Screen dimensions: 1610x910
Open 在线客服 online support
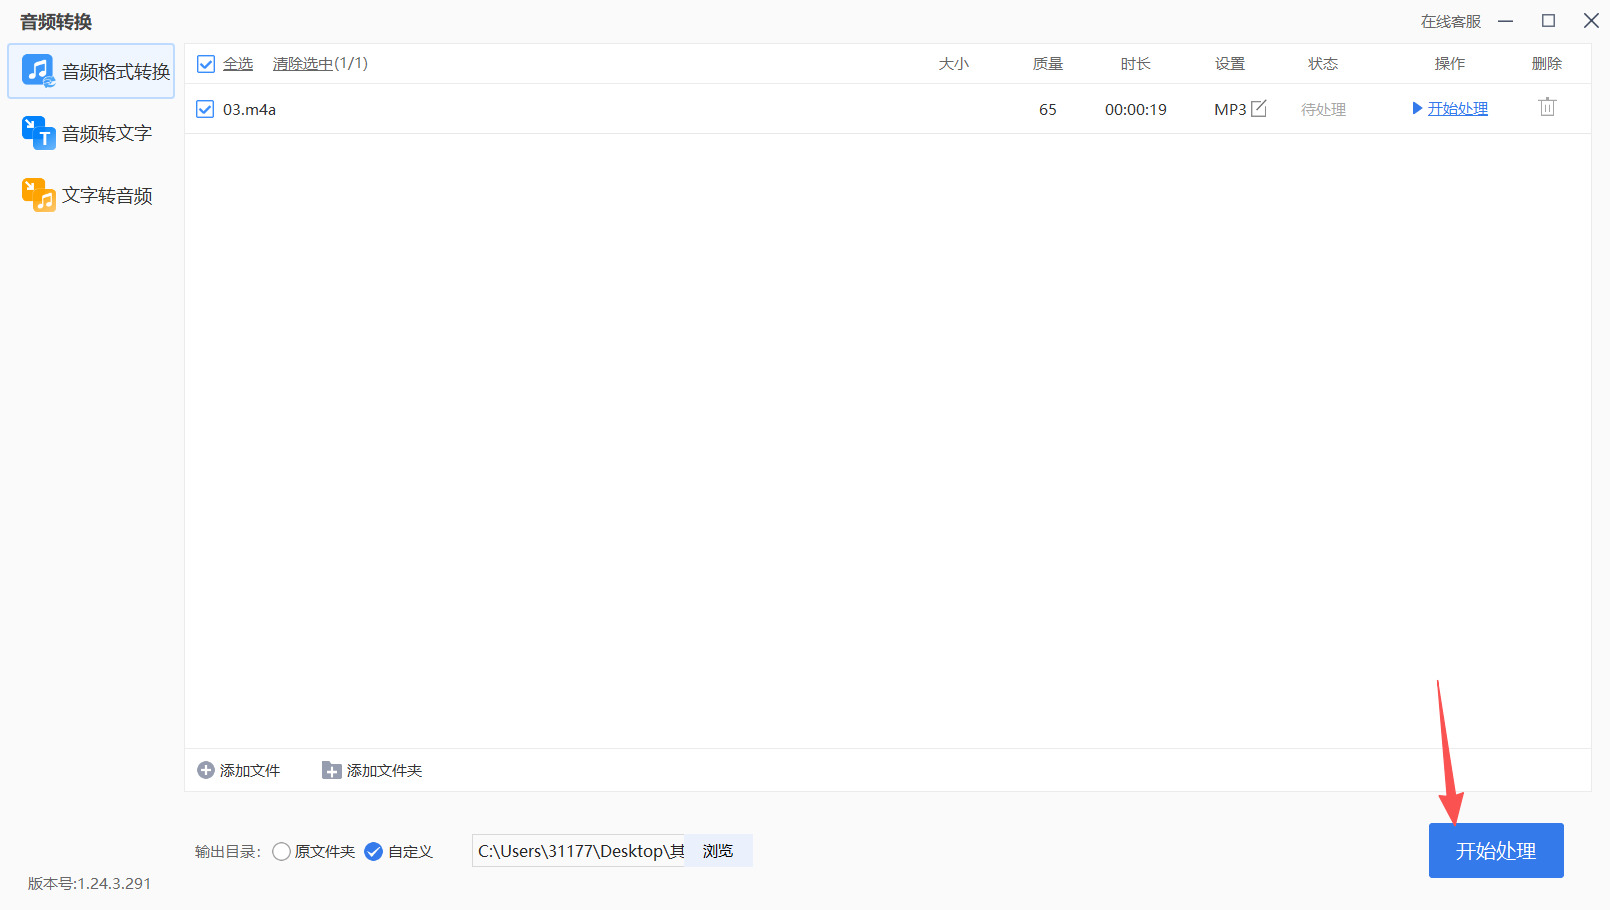tap(1451, 21)
